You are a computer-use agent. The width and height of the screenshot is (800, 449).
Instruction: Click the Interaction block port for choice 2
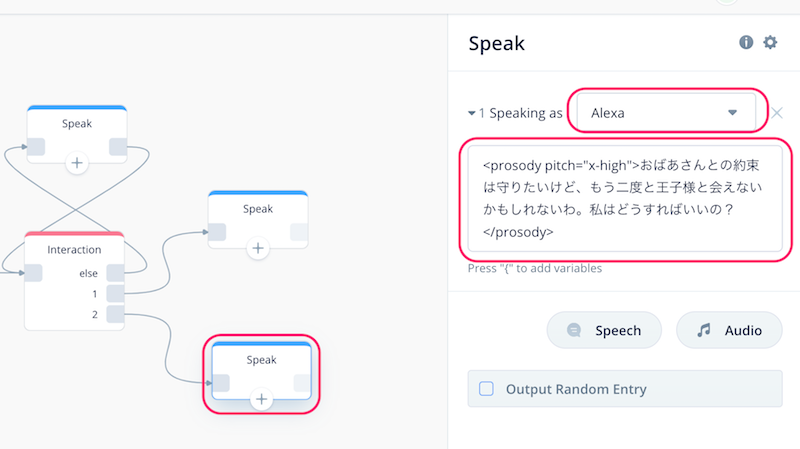(115, 314)
